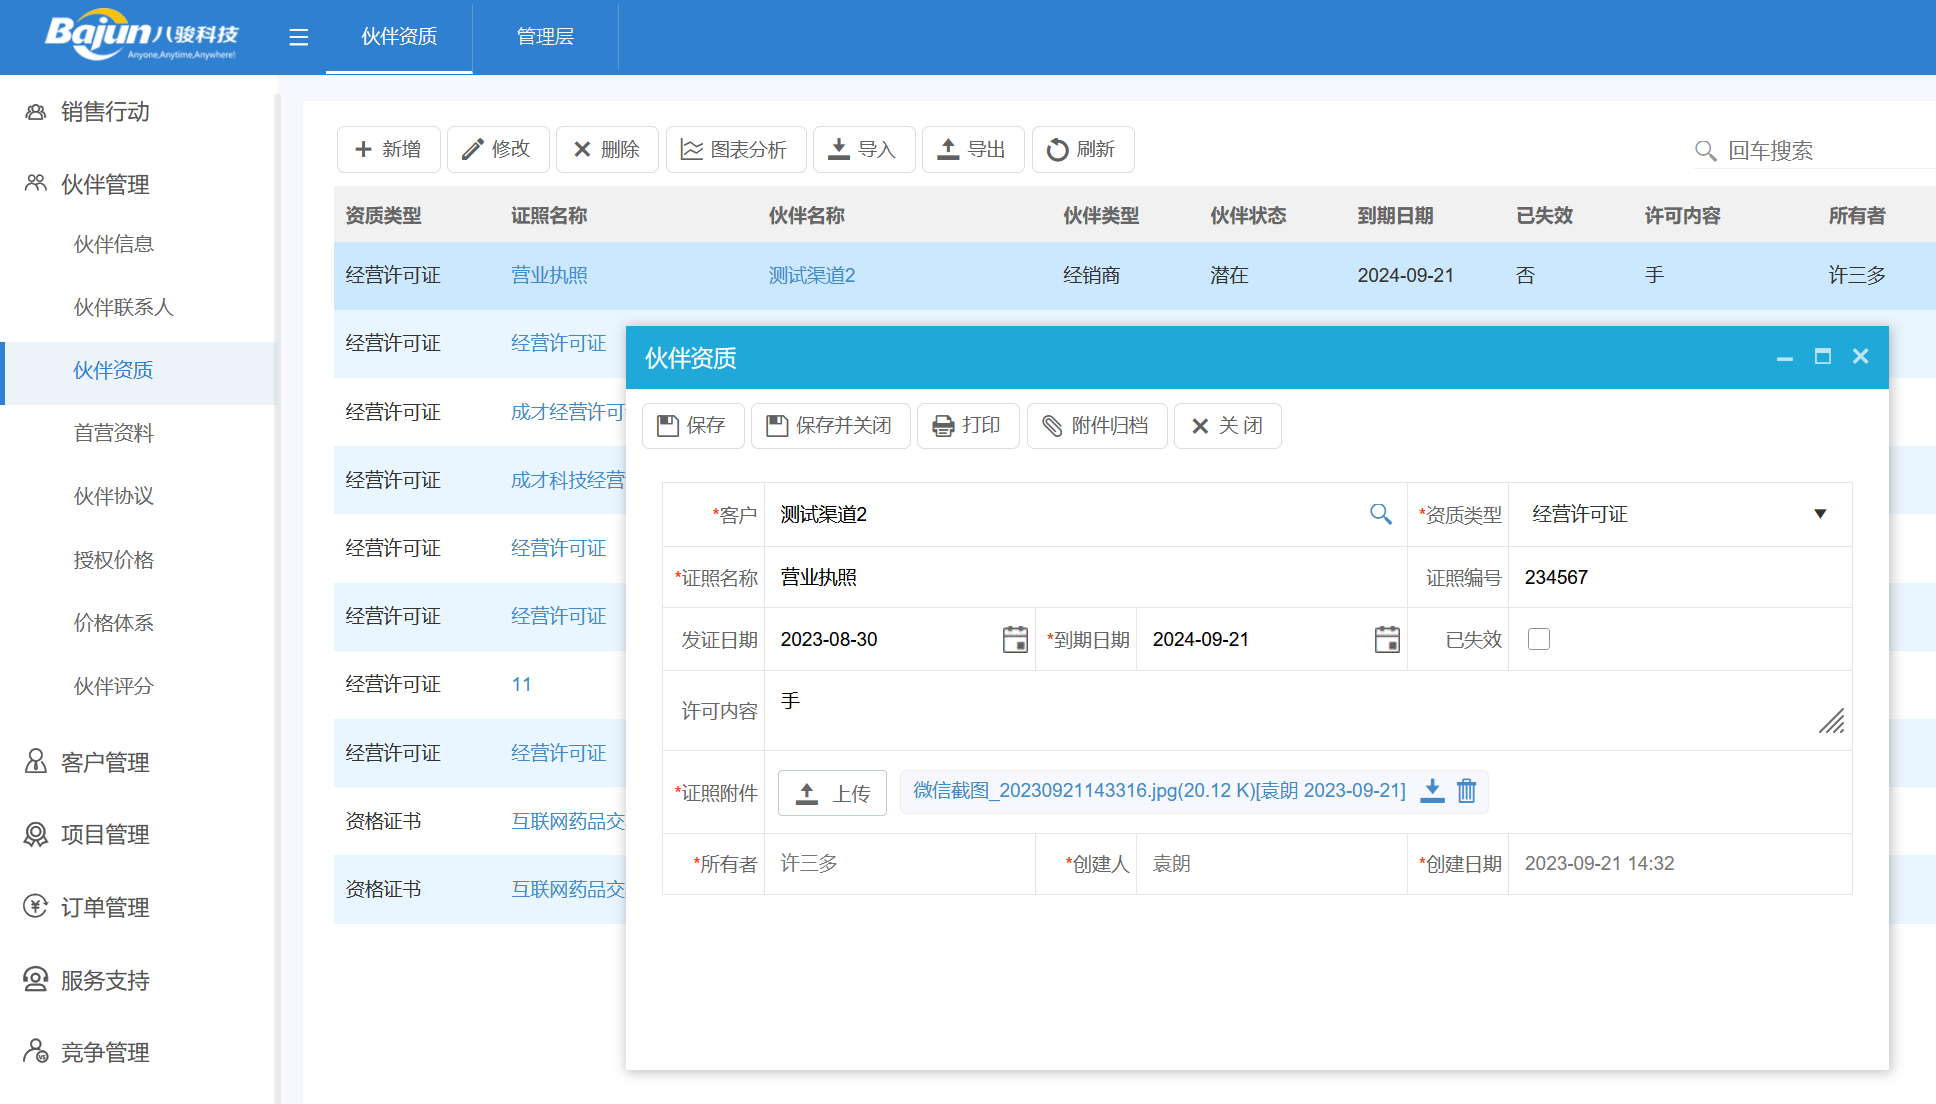Download the attached 微信截图 file
Screen dimensions: 1936x1104
1432,791
